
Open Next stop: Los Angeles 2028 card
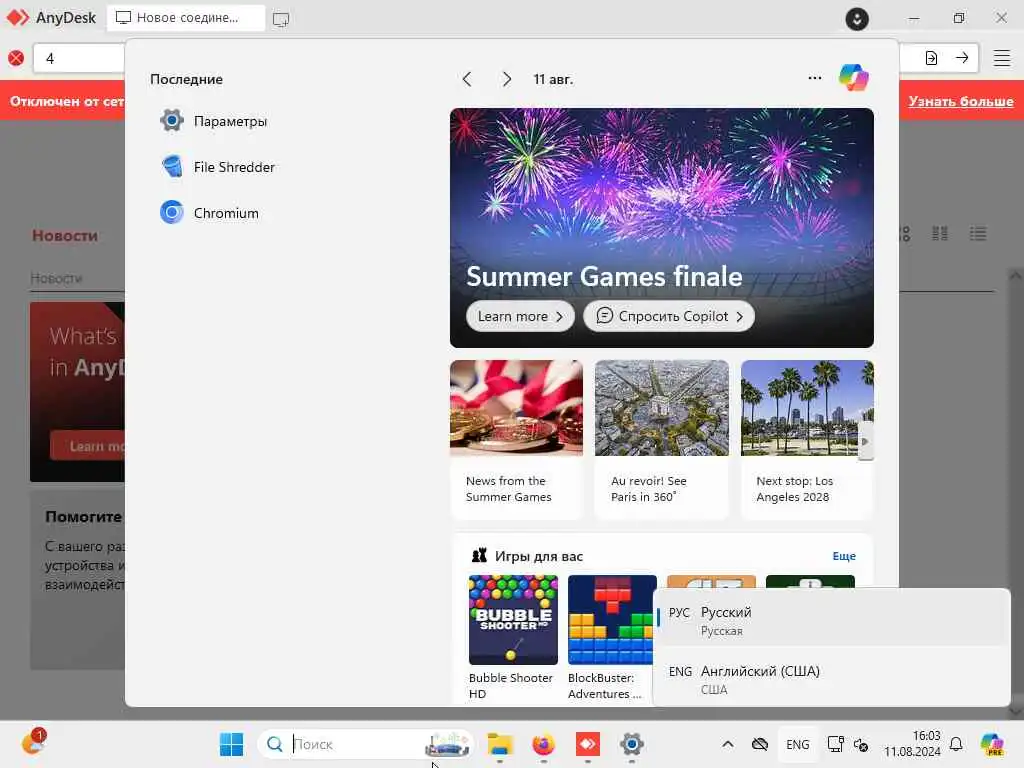click(x=807, y=439)
